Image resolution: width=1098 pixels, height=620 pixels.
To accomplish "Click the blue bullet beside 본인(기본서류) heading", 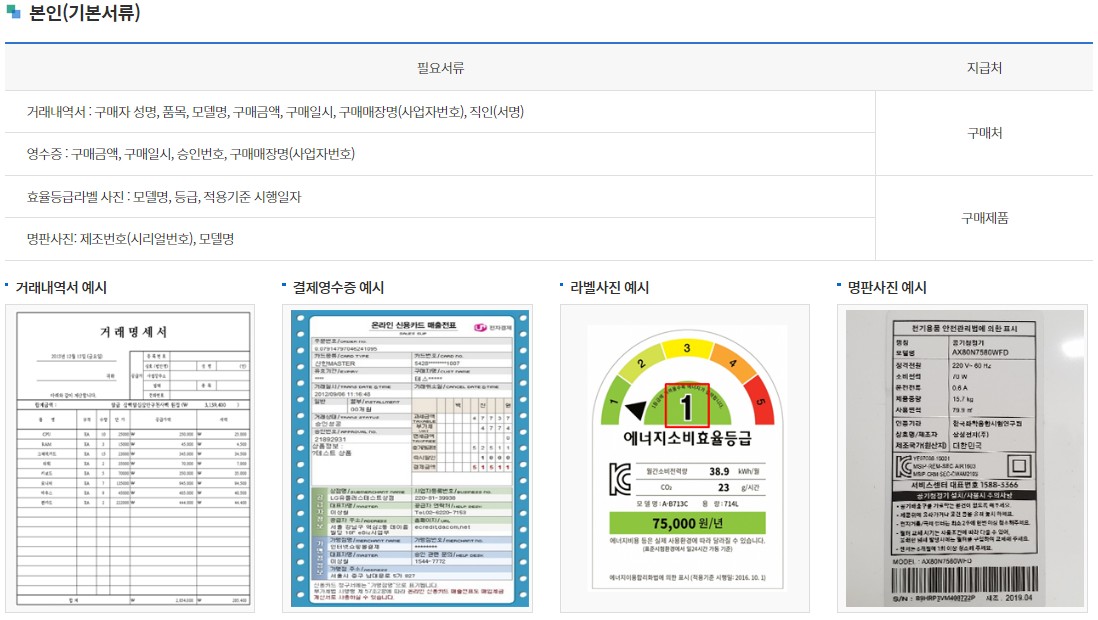I will tap(14, 14).
